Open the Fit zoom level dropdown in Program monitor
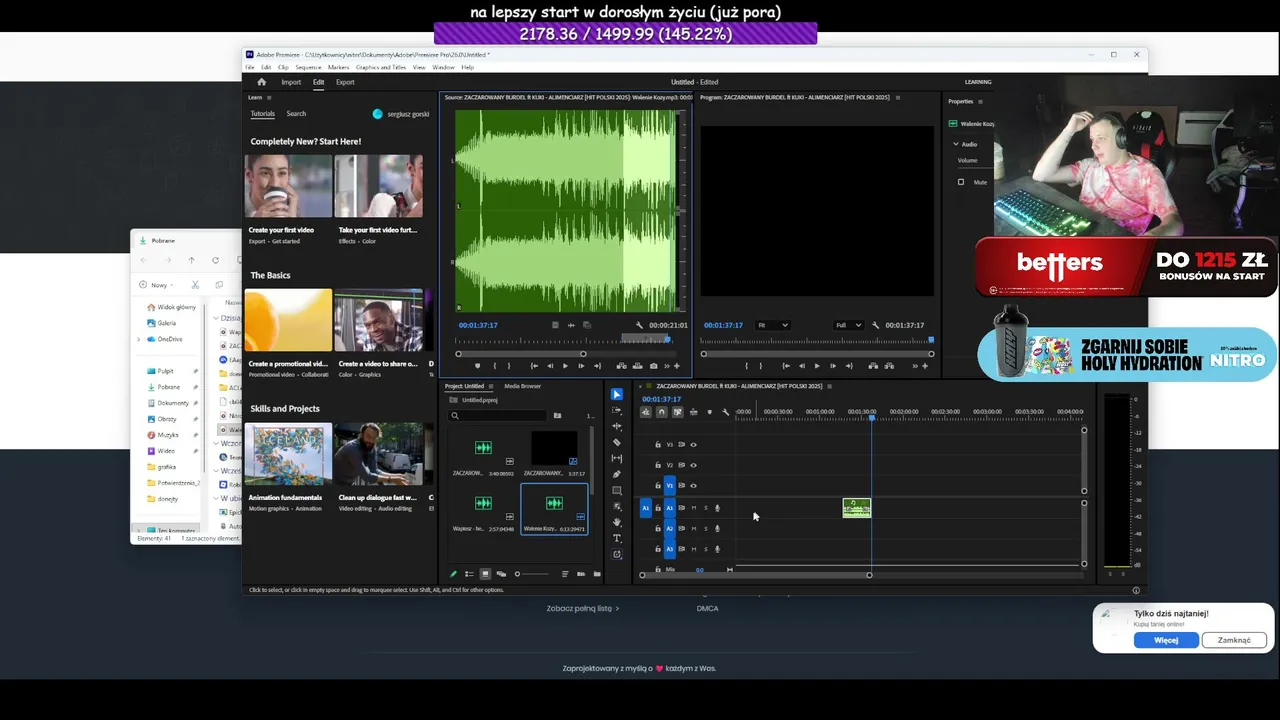The width and height of the screenshot is (1280, 720). pyautogui.click(x=772, y=325)
